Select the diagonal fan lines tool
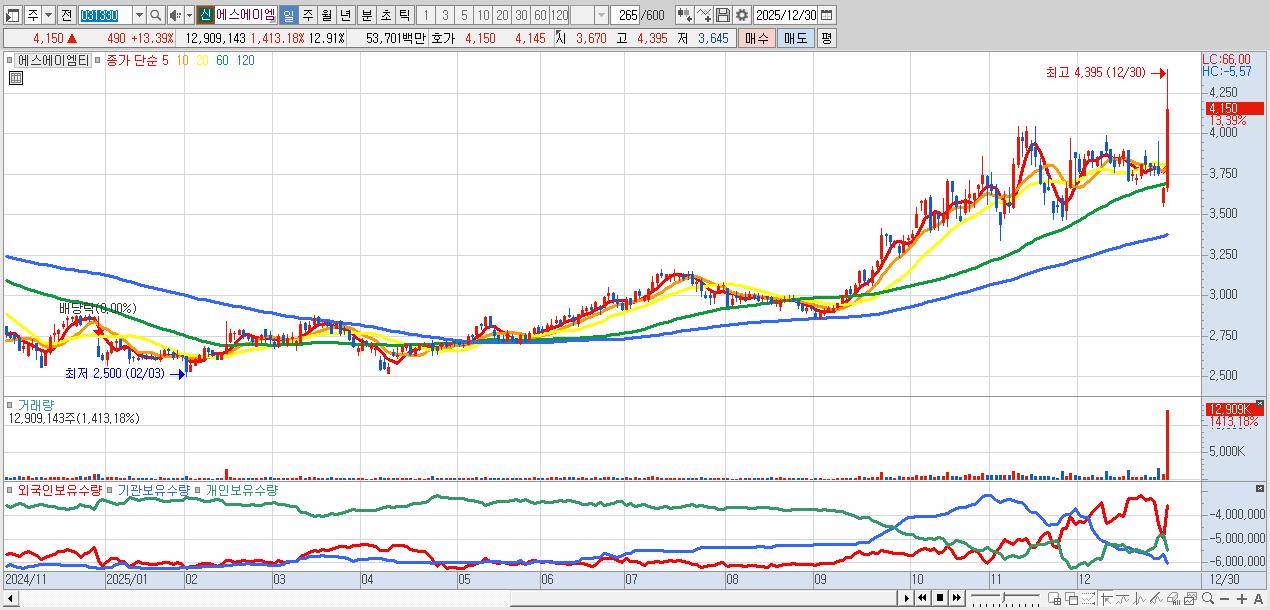 pos(1156,599)
